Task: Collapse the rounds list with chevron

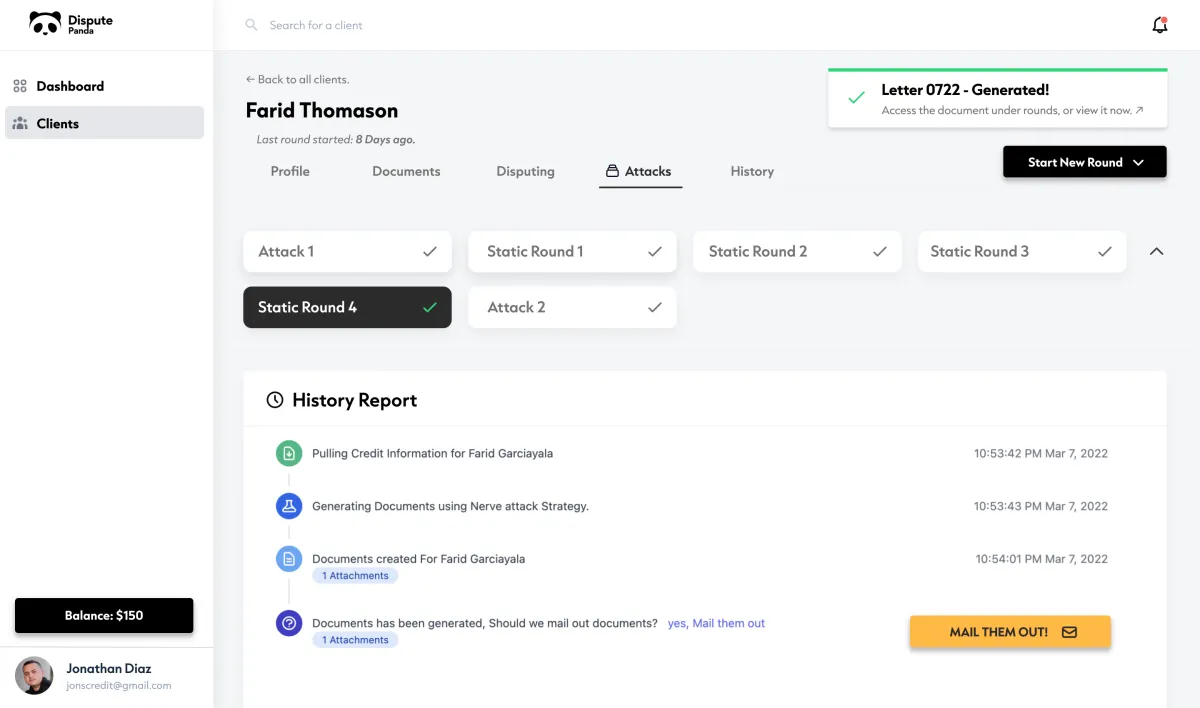Action: tap(1157, 252)
